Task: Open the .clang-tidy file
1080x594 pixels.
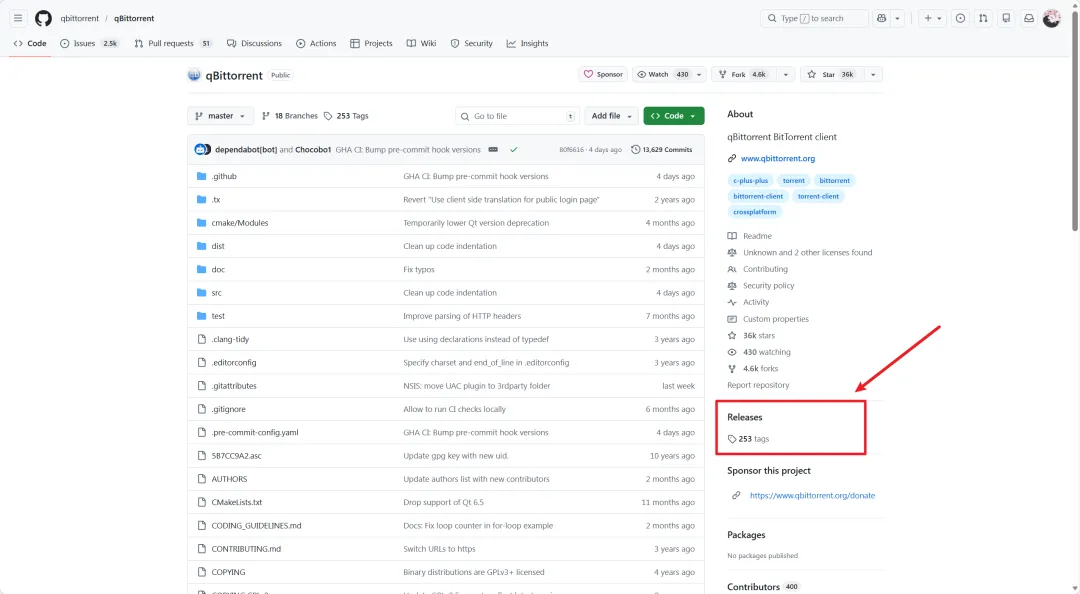Action: click(x=230, y=340)
